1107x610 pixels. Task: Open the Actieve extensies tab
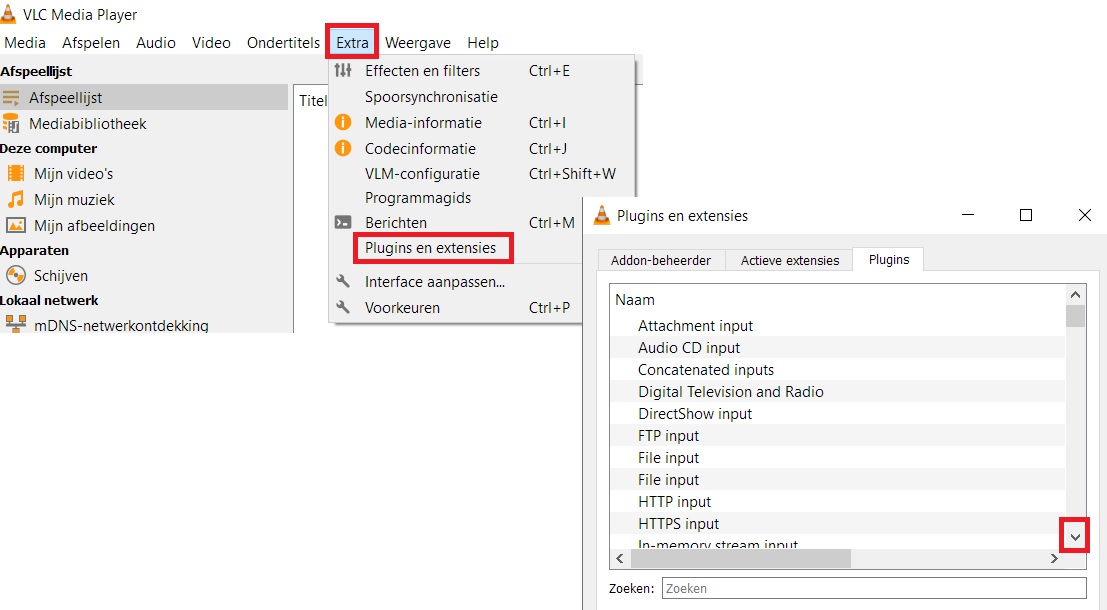point(789,260)
